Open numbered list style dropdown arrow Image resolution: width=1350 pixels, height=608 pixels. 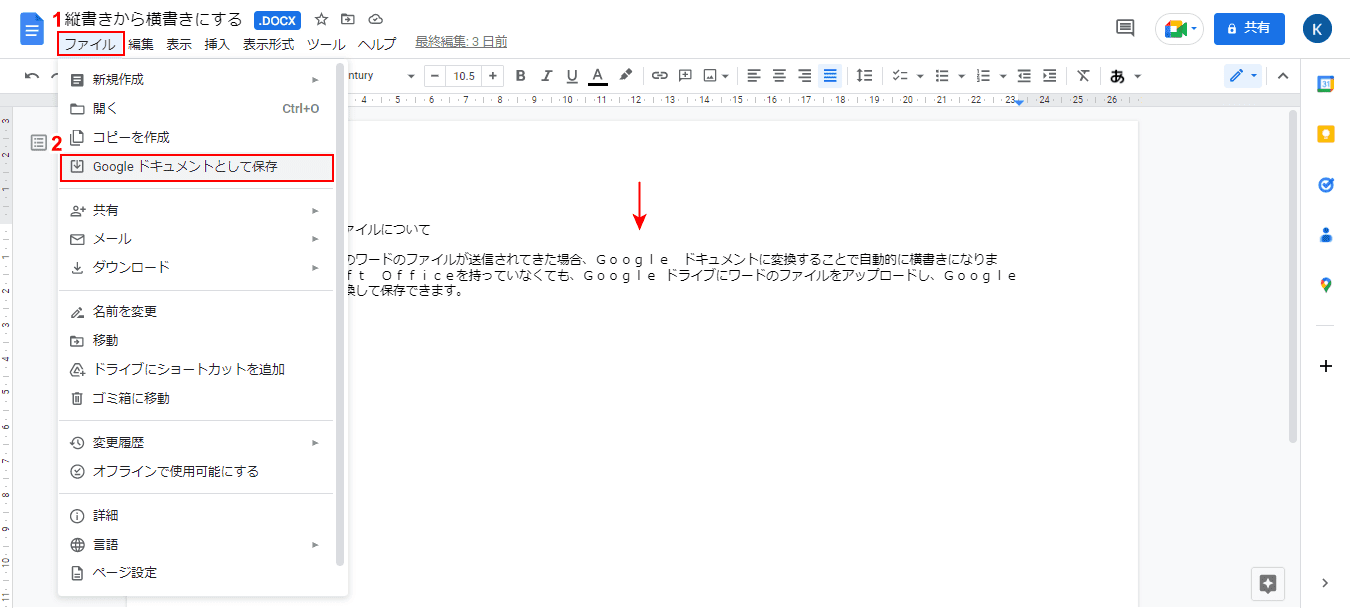(1002, 77)
